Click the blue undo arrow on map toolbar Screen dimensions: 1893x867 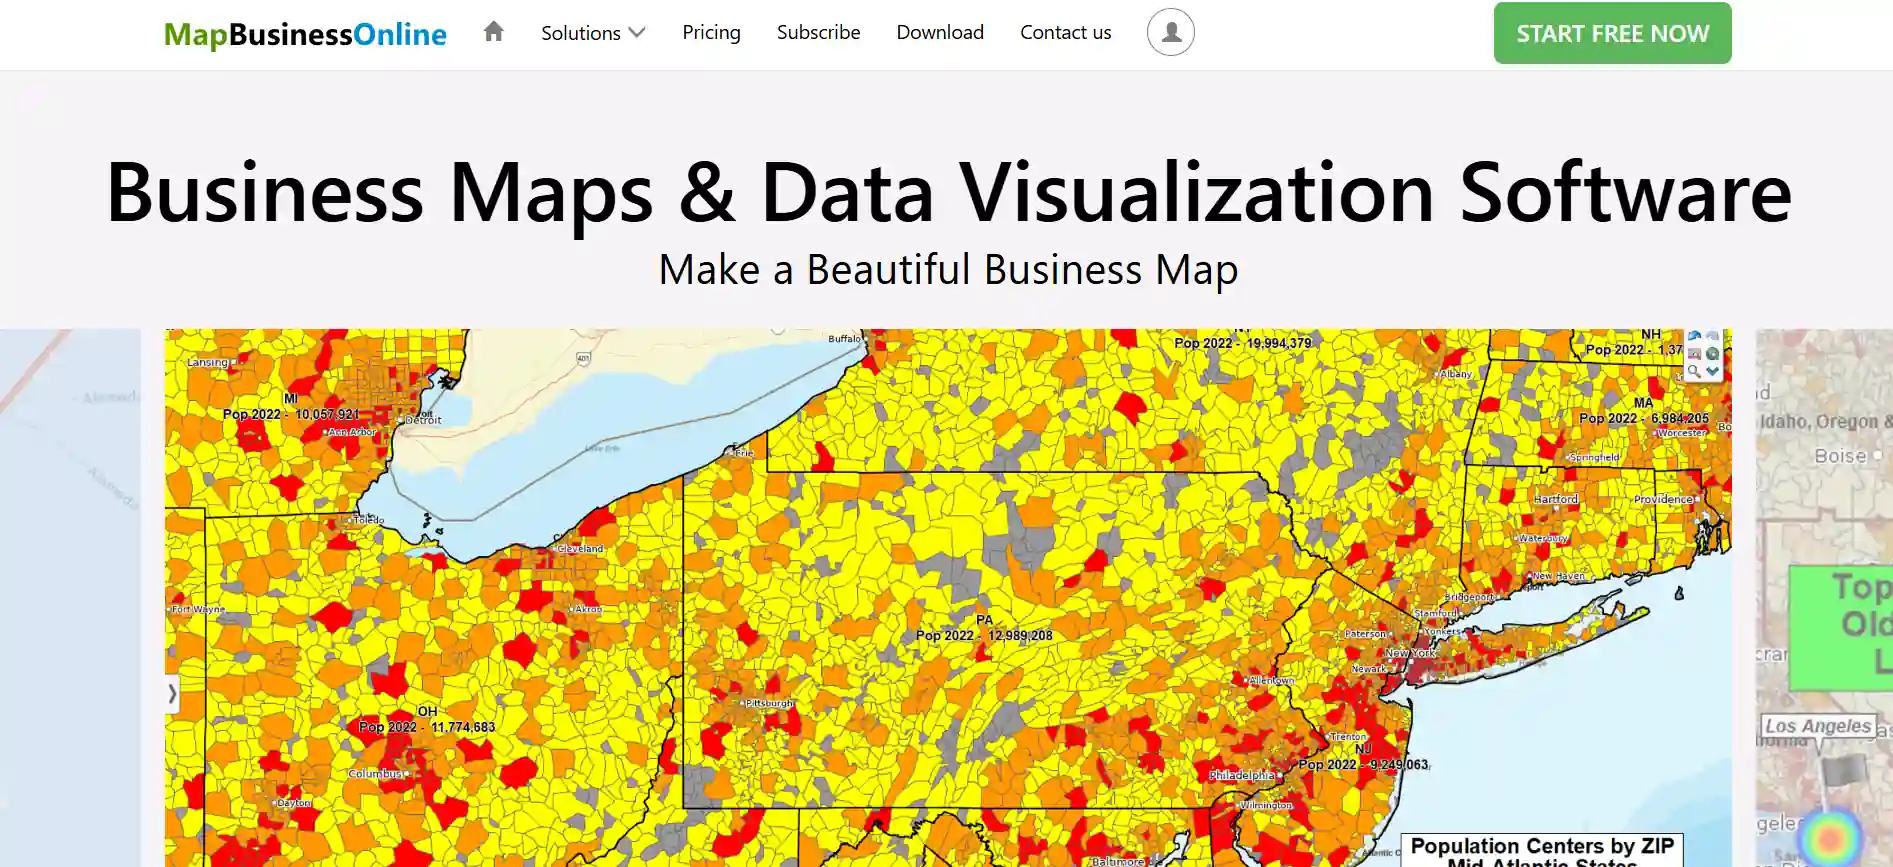point(1694,336)
